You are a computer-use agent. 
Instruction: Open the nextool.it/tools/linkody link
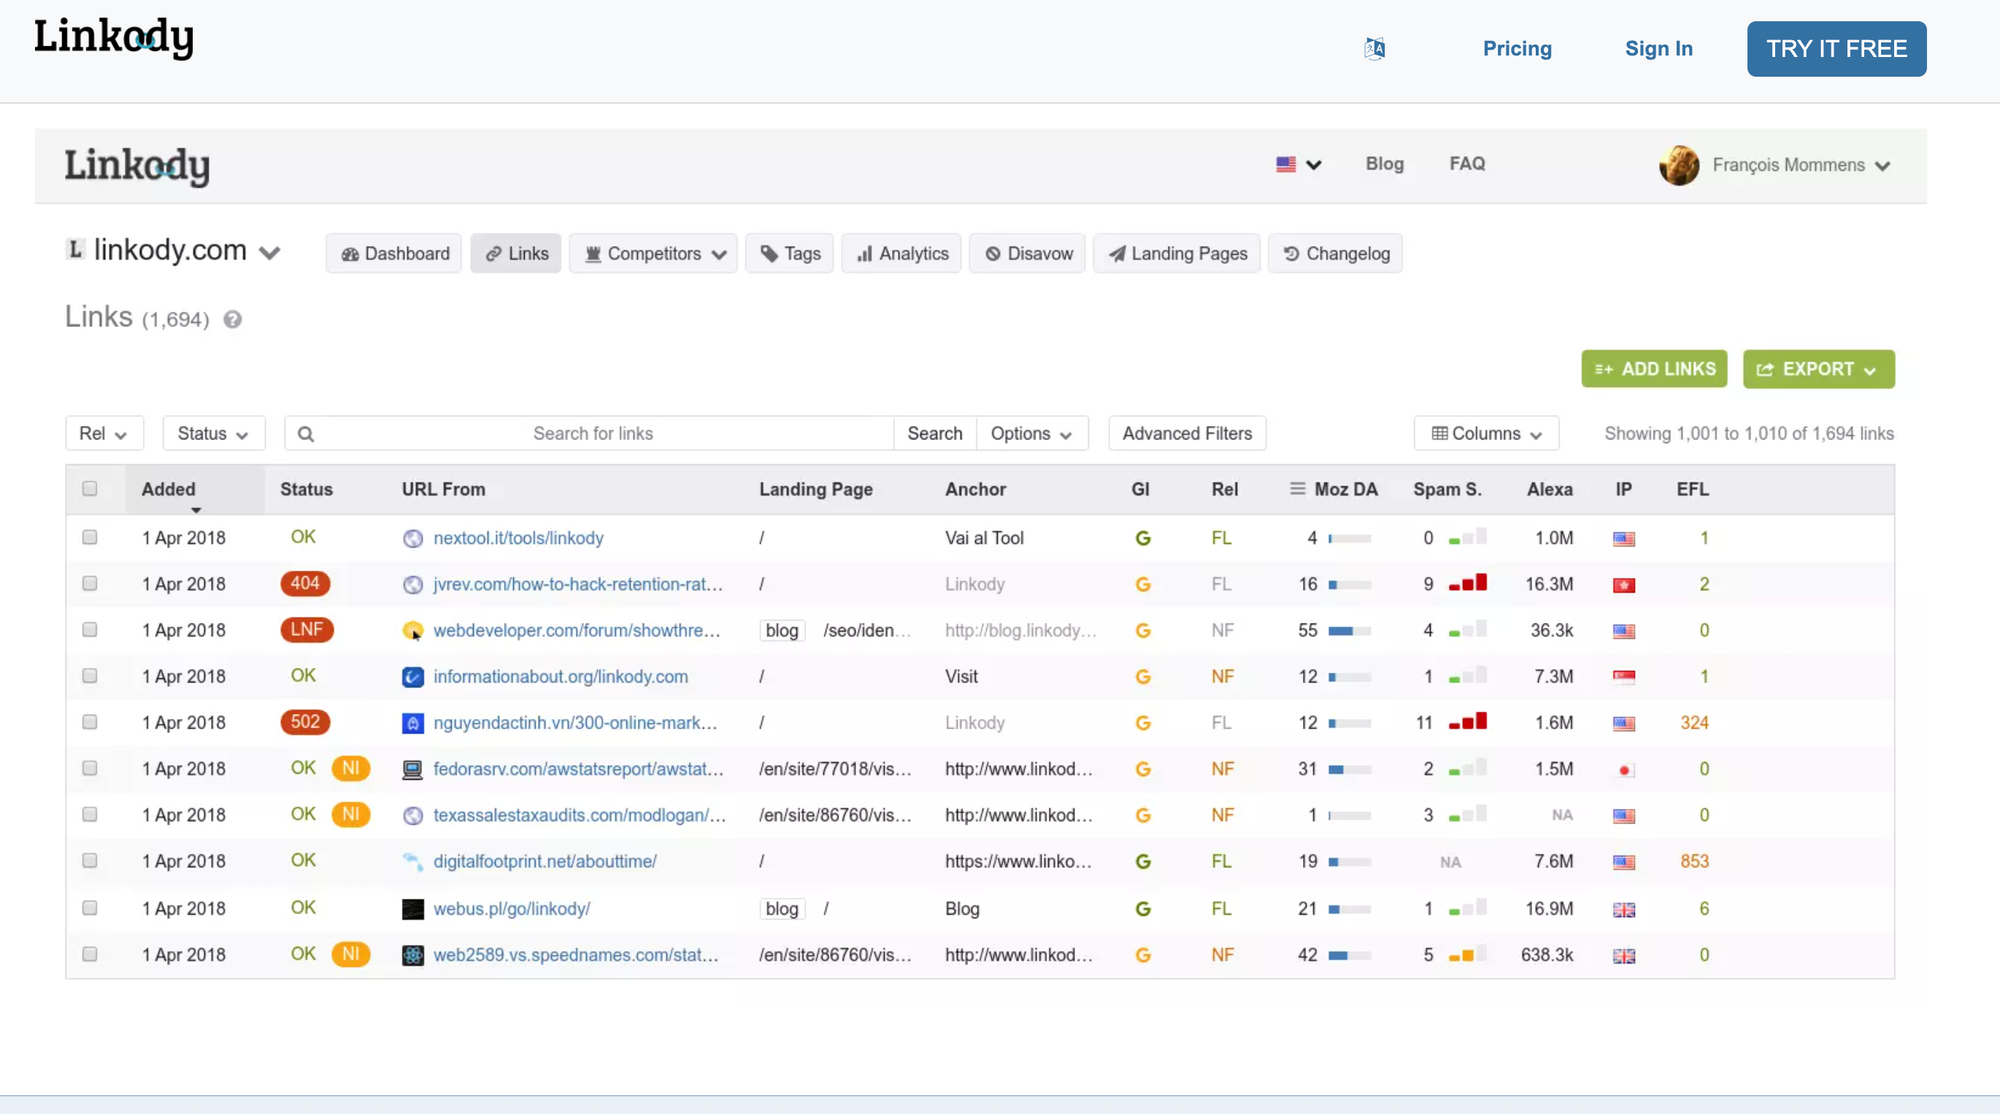click(x=518, y=537)
